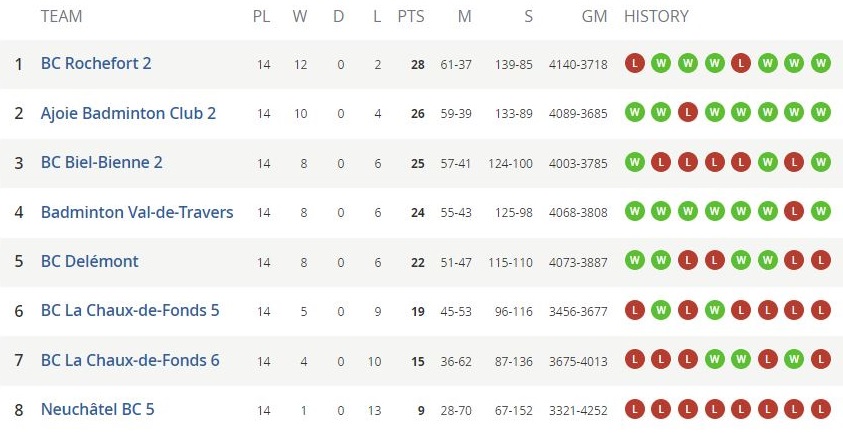Click the last win icon in BC Rochefort 2 history
Viewport: 843px width, 435px height.
[x=820, y=63]
